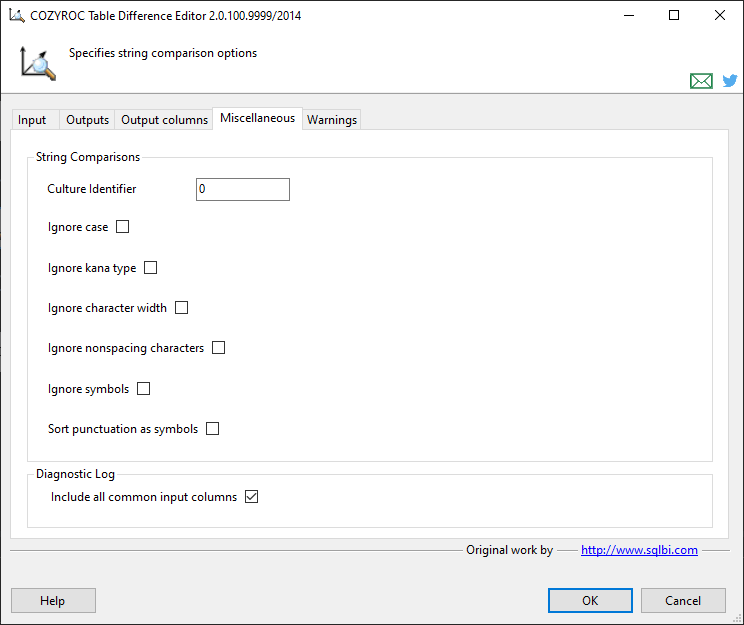This screenshot has width=744, height=625.
Task: Click the Diagnostic Log group label
Action: 75,474
